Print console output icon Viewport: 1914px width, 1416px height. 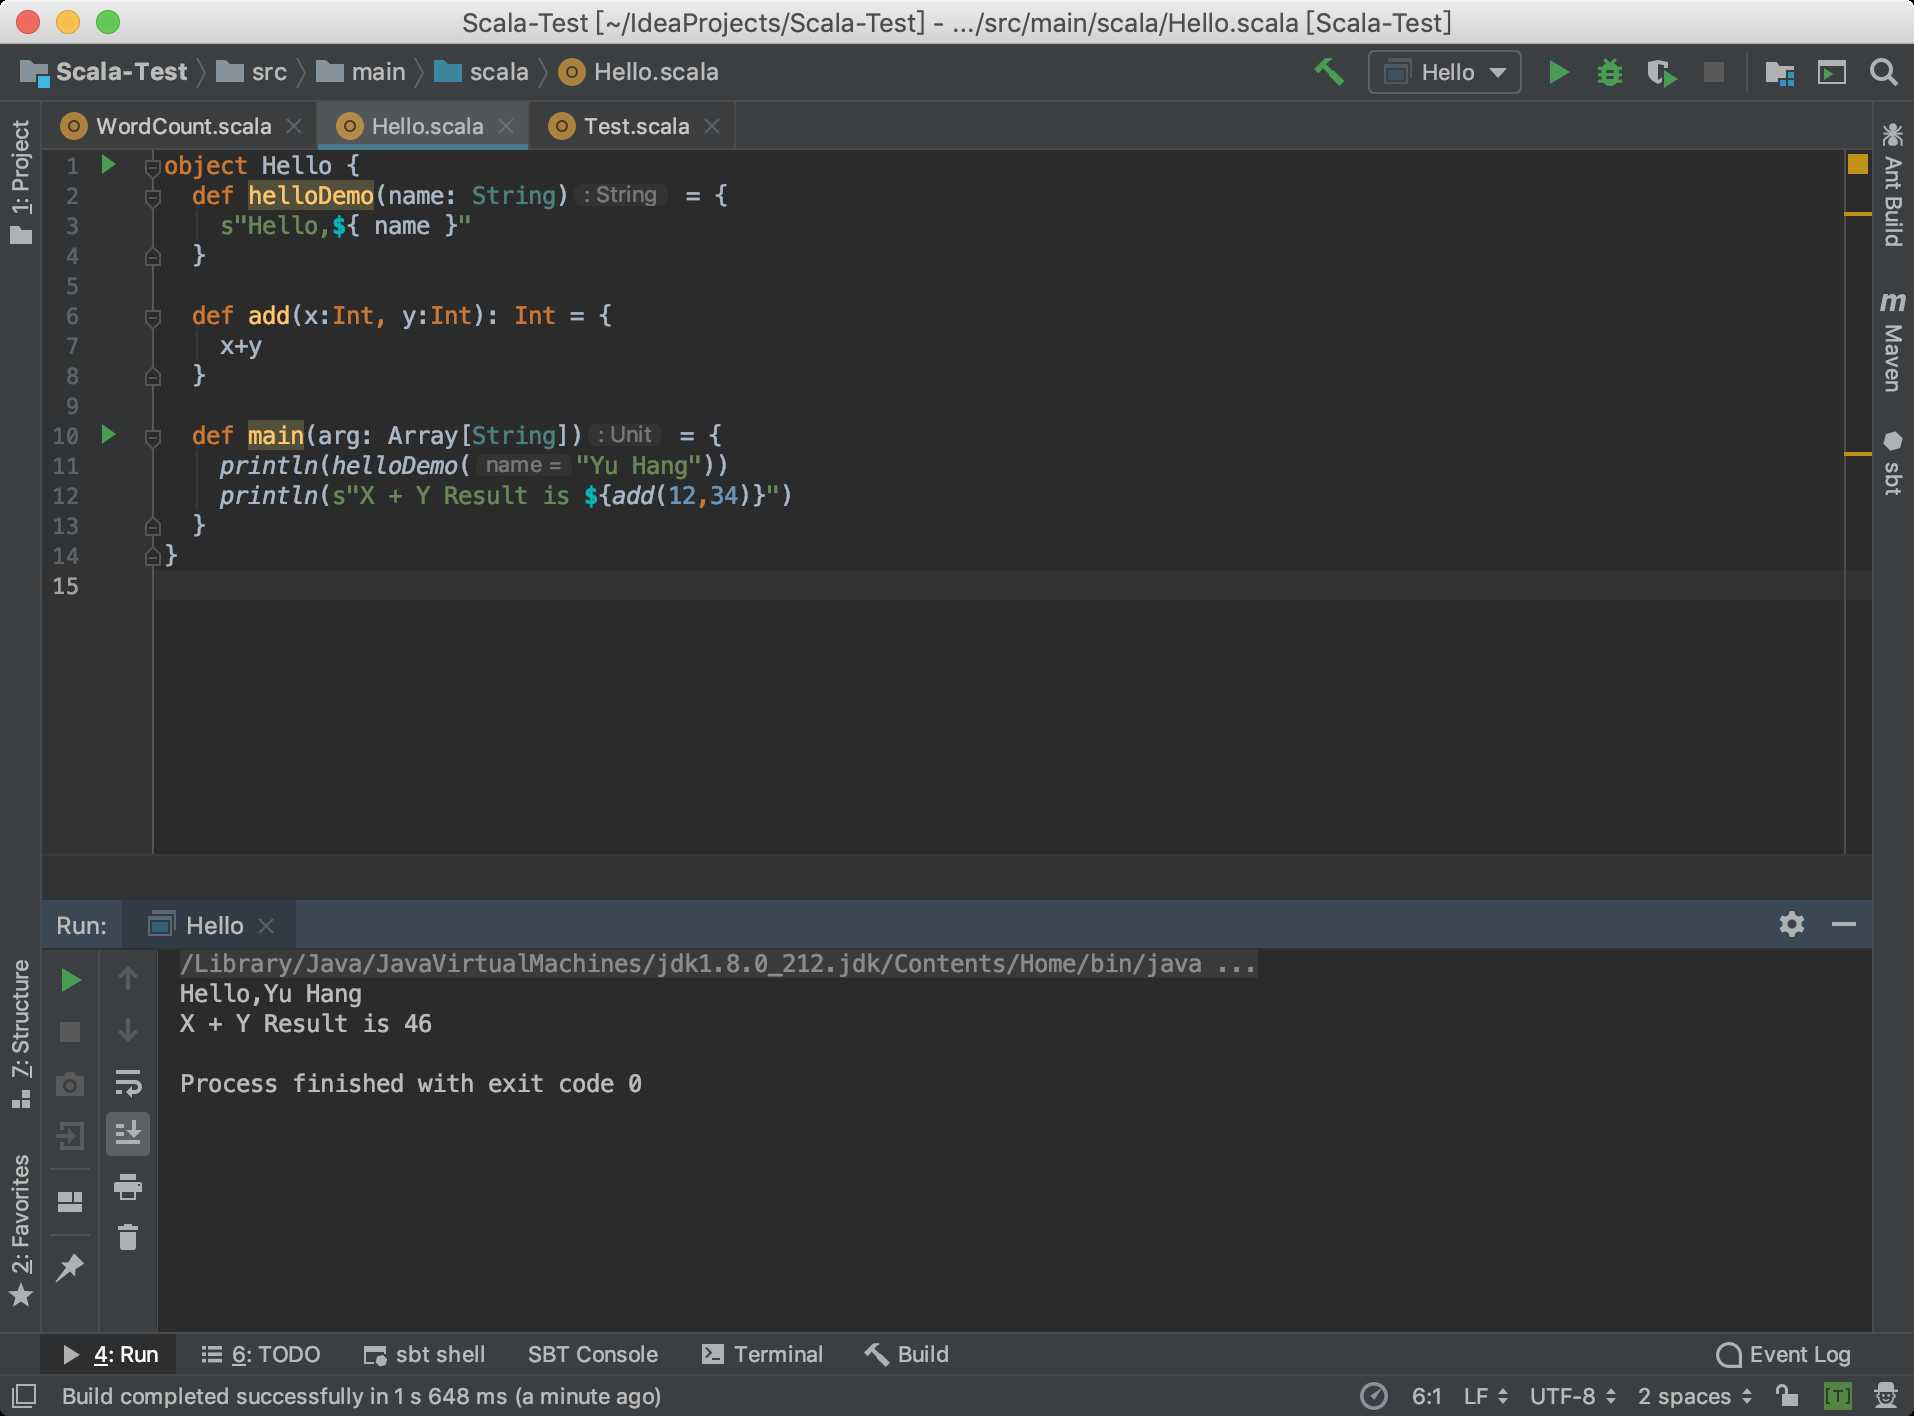point(128,1187)
